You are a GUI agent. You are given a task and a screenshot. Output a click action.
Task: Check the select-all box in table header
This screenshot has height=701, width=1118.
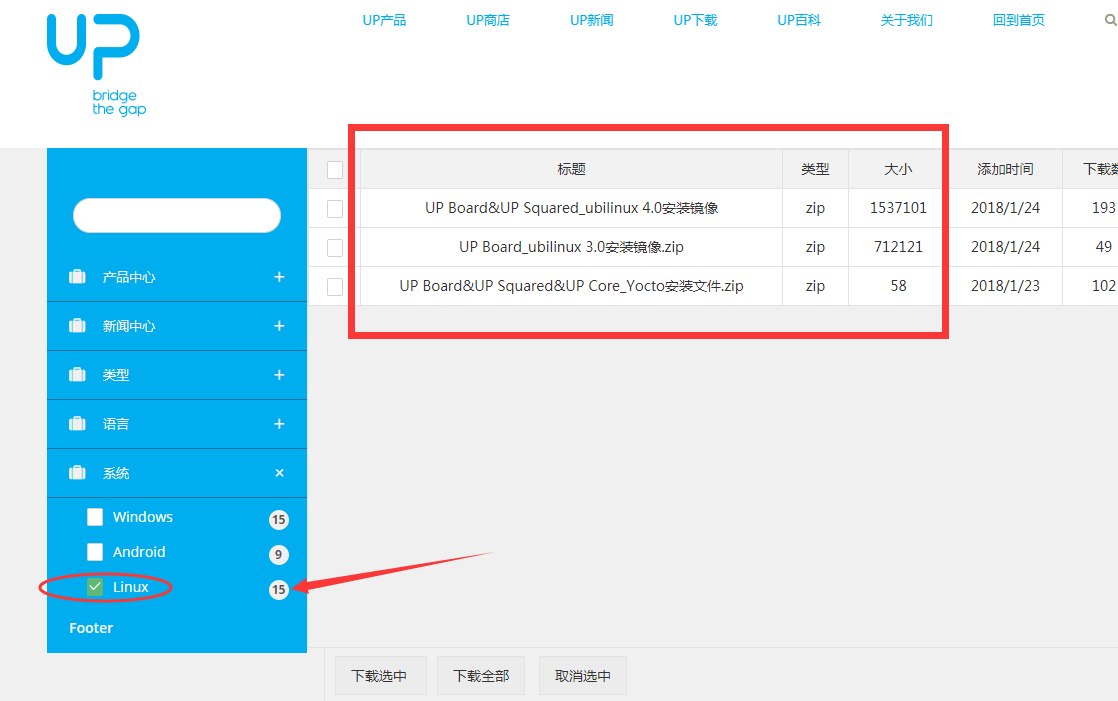pos(335,170)
